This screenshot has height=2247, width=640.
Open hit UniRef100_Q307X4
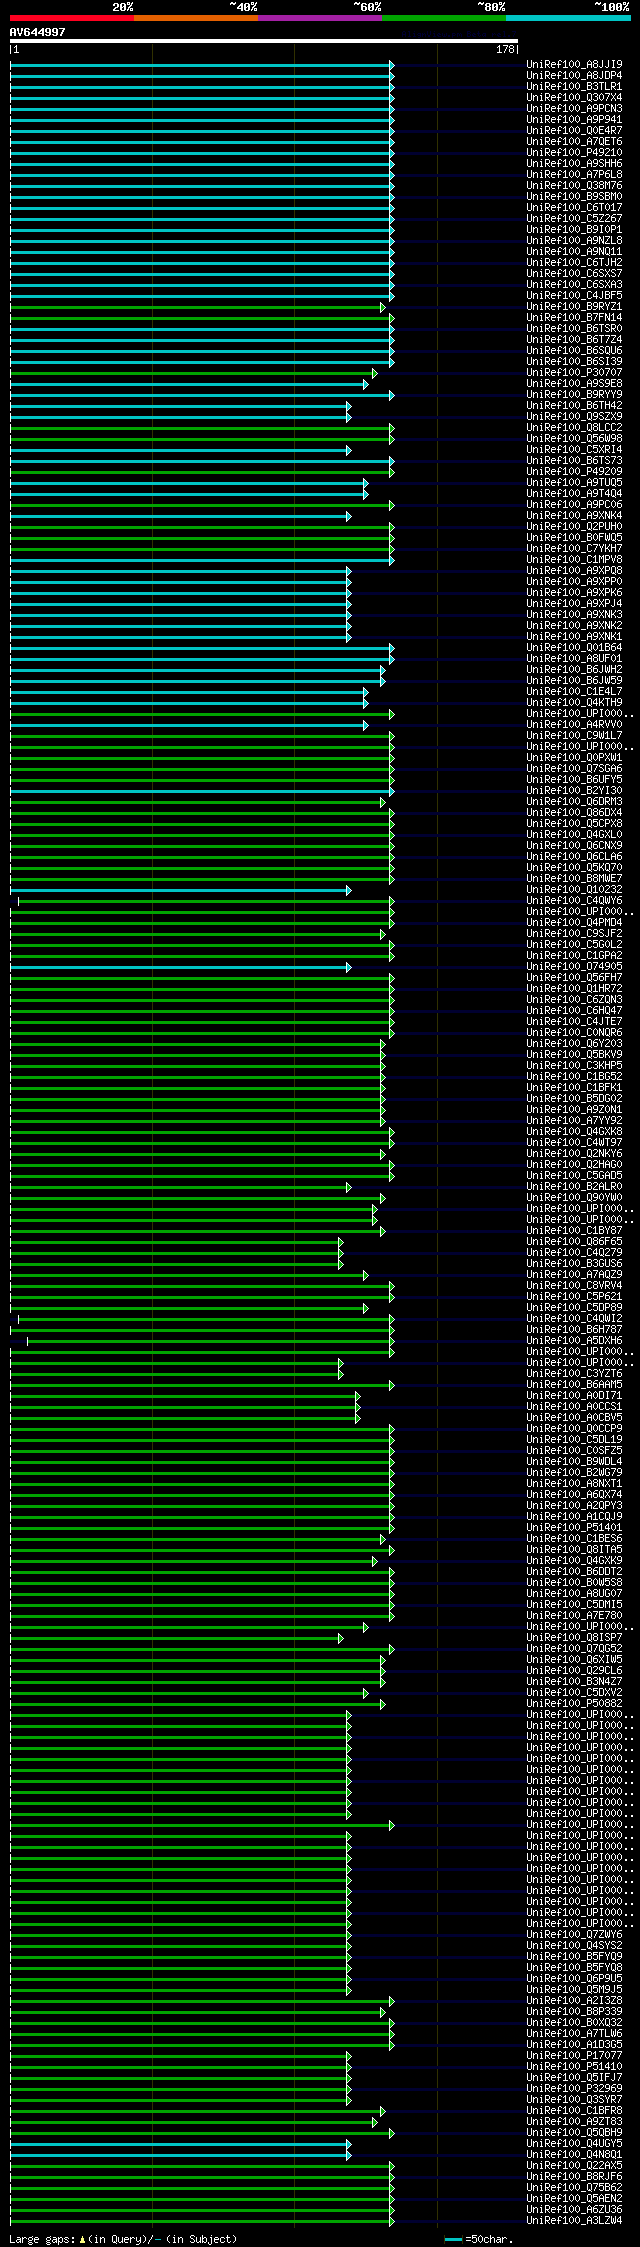(x=574, y=98)
